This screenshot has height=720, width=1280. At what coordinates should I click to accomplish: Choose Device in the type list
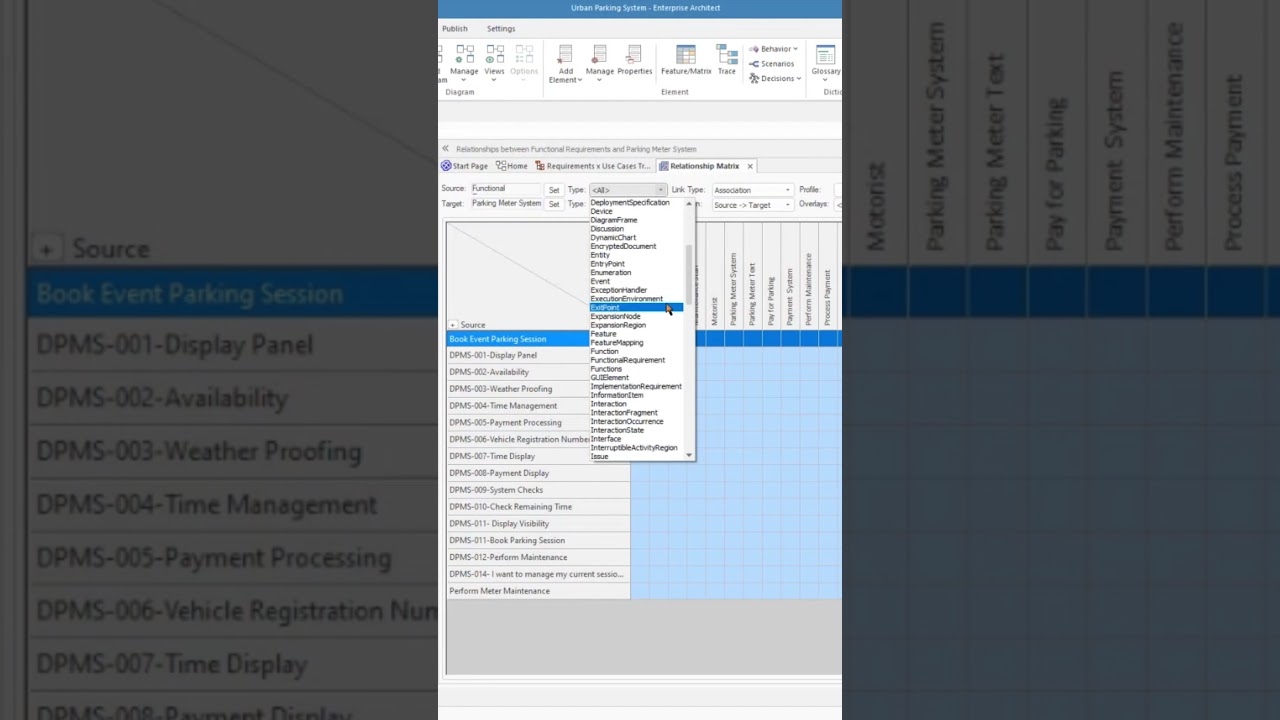point(601,212)
